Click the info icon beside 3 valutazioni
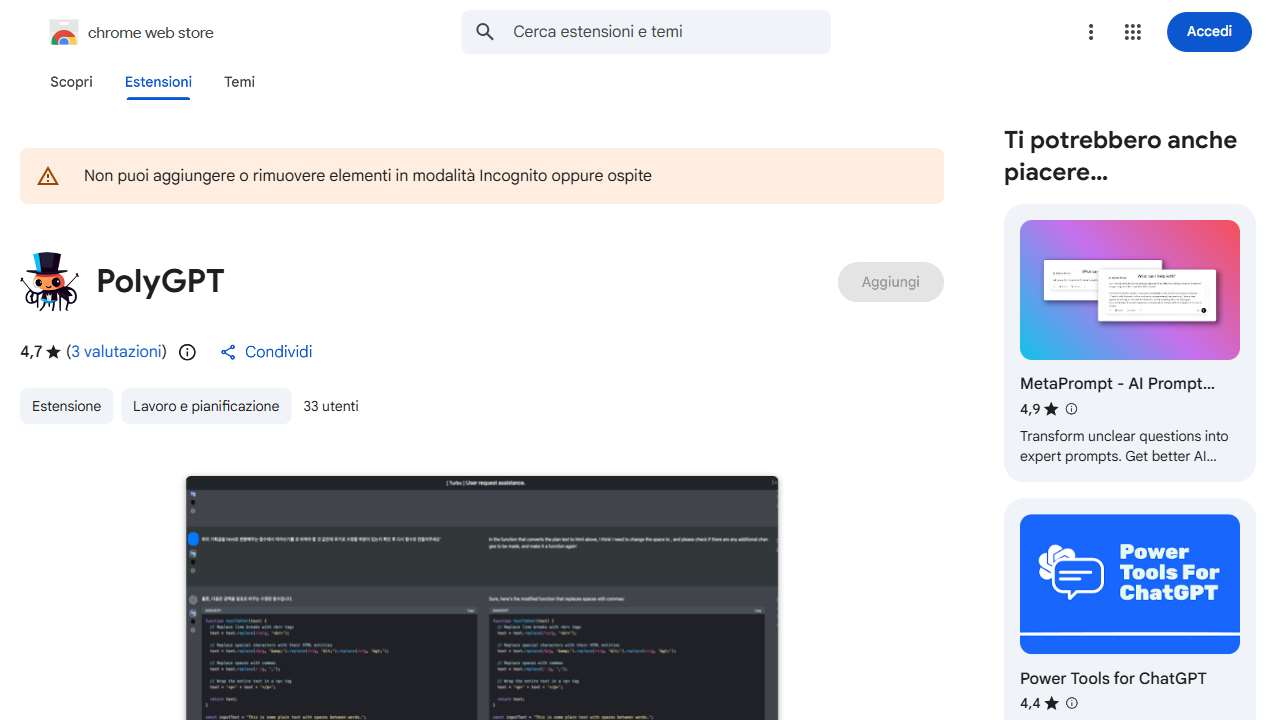Screen dimensions: 1280x720 point(187,352)
